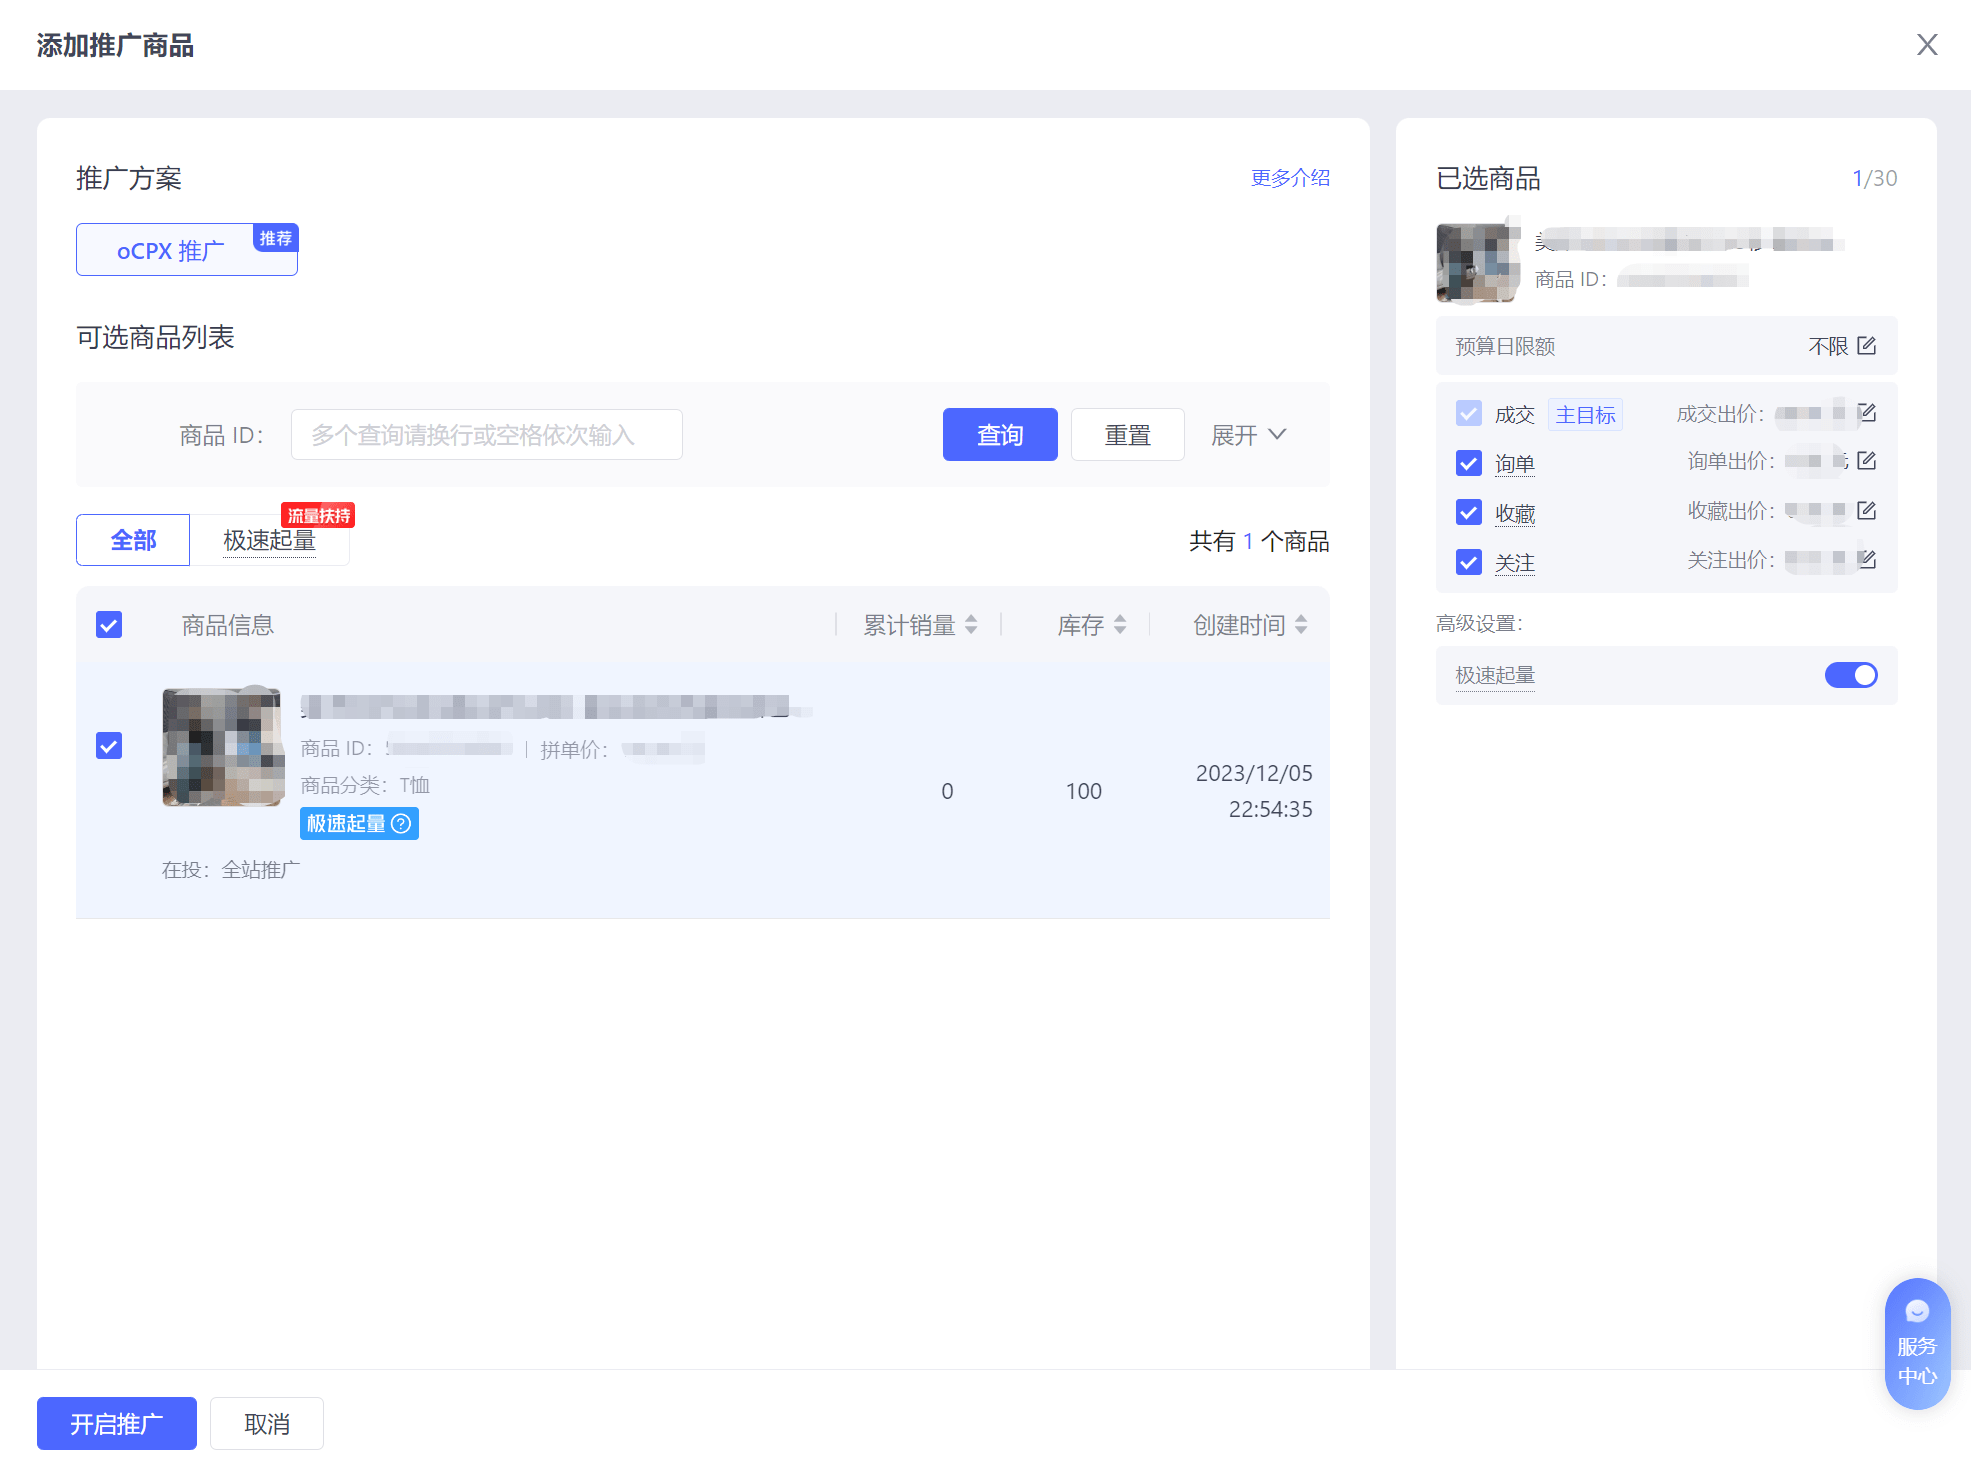Sort by 创建时间 column arrows

point(1301,625)
